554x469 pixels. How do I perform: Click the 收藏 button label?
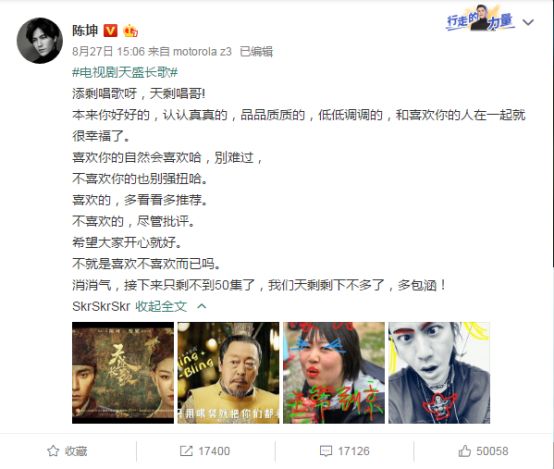click(76, 451)
